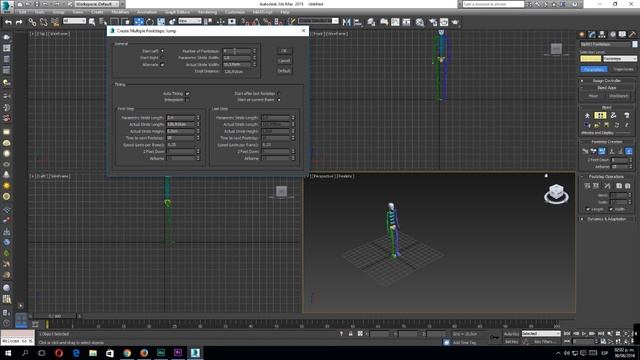Select the Jump gait icon in Footstep Creation

(629, 151)
